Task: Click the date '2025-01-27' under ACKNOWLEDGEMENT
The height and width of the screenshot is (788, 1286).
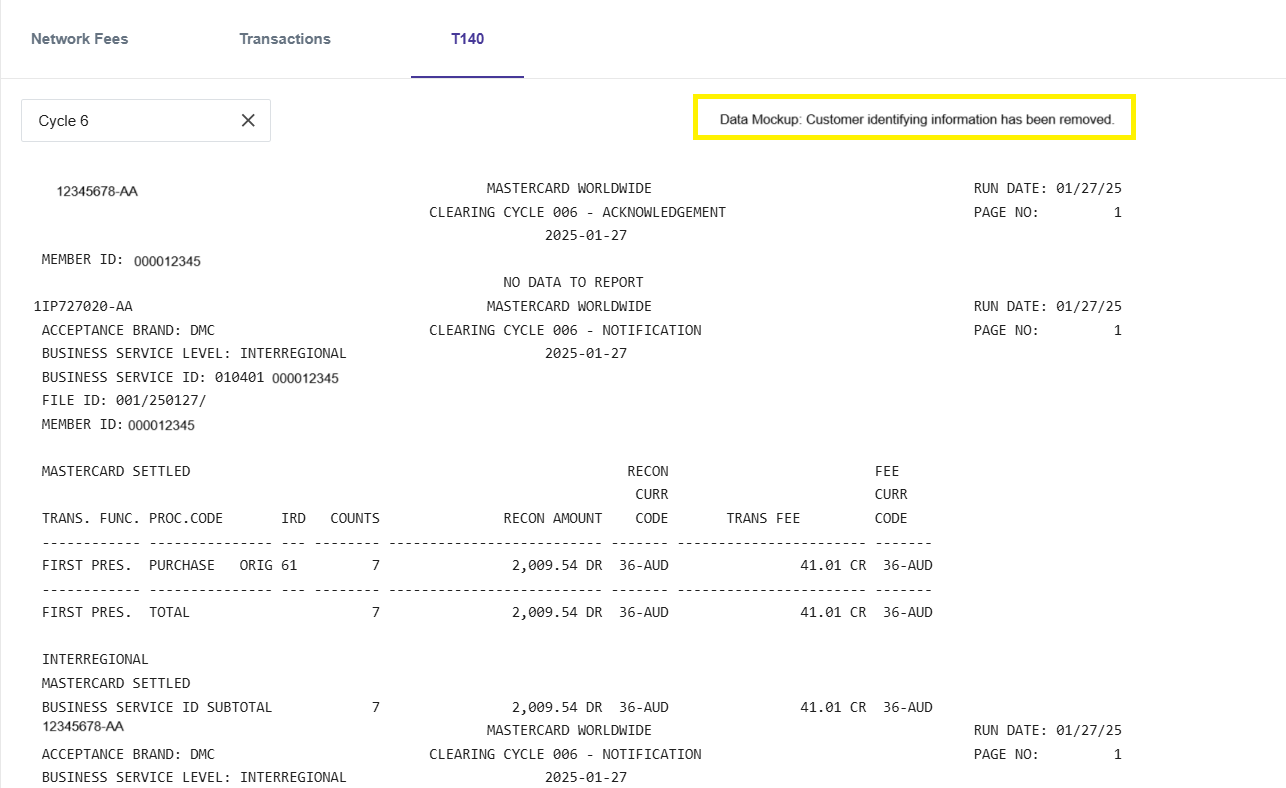Action: coord(586,236)
